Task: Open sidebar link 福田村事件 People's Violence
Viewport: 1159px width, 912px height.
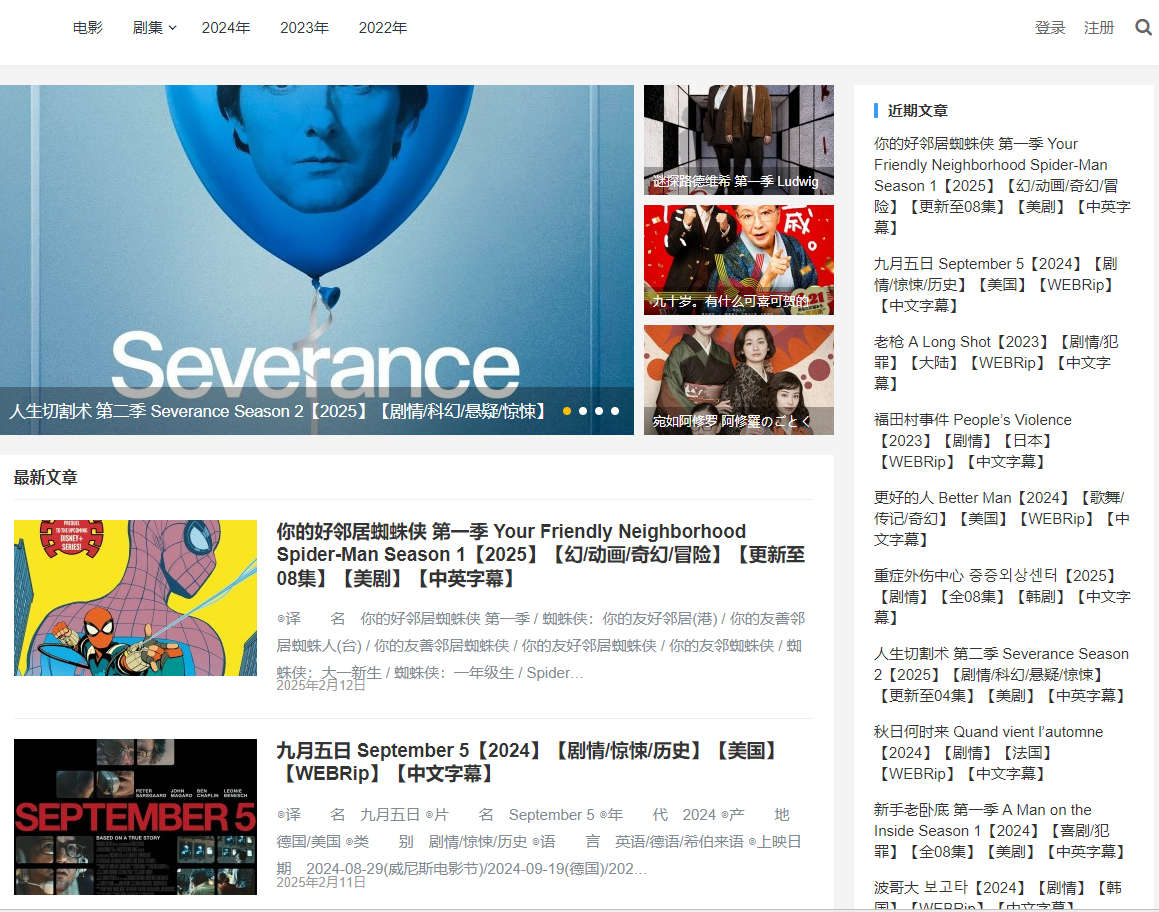Action: click(x=972, y=440)
